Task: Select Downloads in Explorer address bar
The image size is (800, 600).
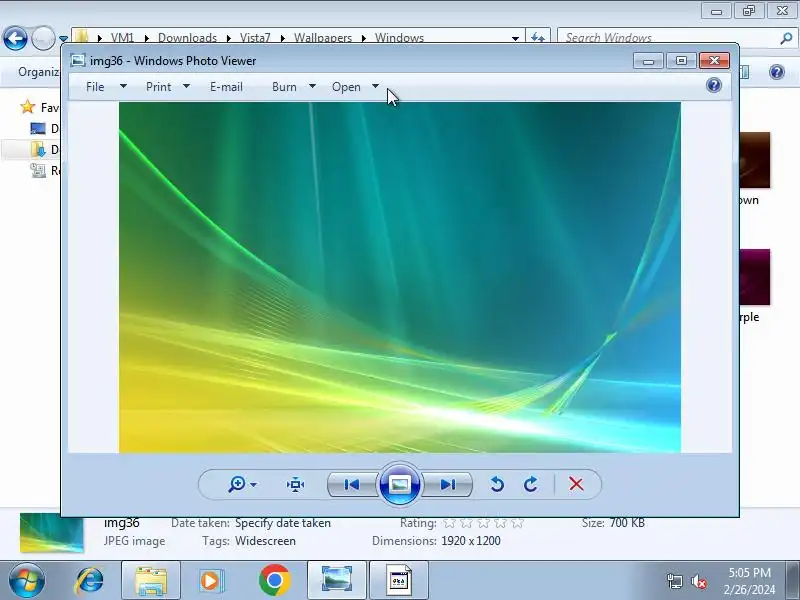Action: [x=187, y=38]
